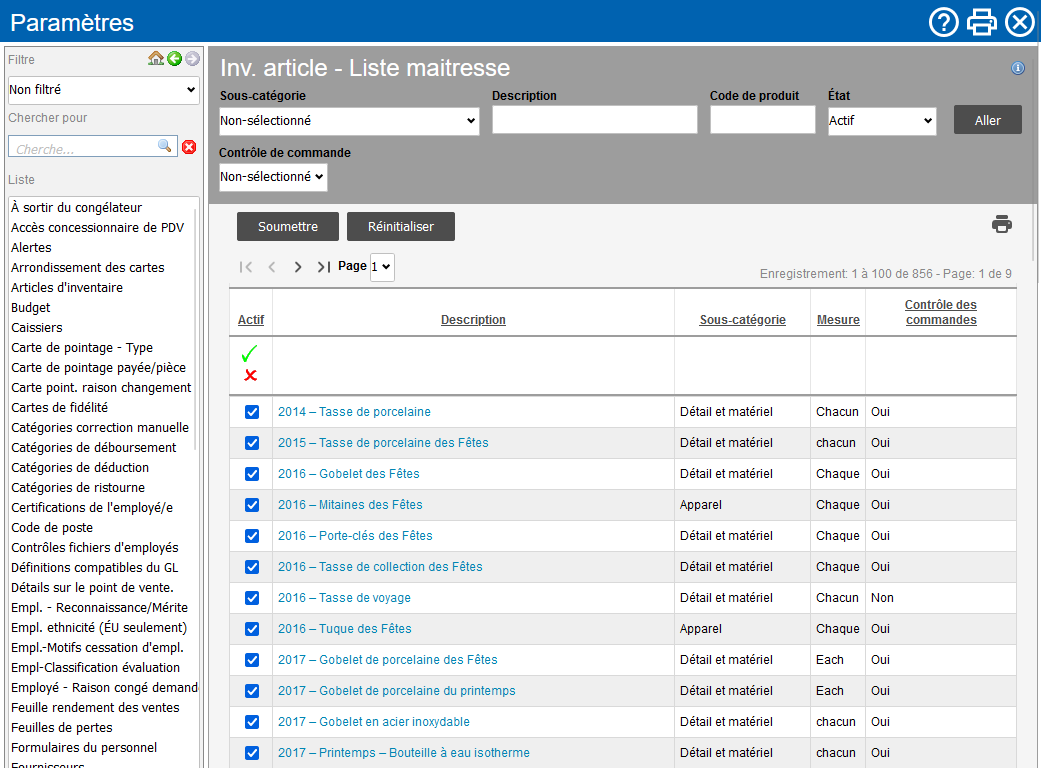Viewport: 1041px width, 768px height.
Task: Click the help question mark icon
Action: click(943, 22)
